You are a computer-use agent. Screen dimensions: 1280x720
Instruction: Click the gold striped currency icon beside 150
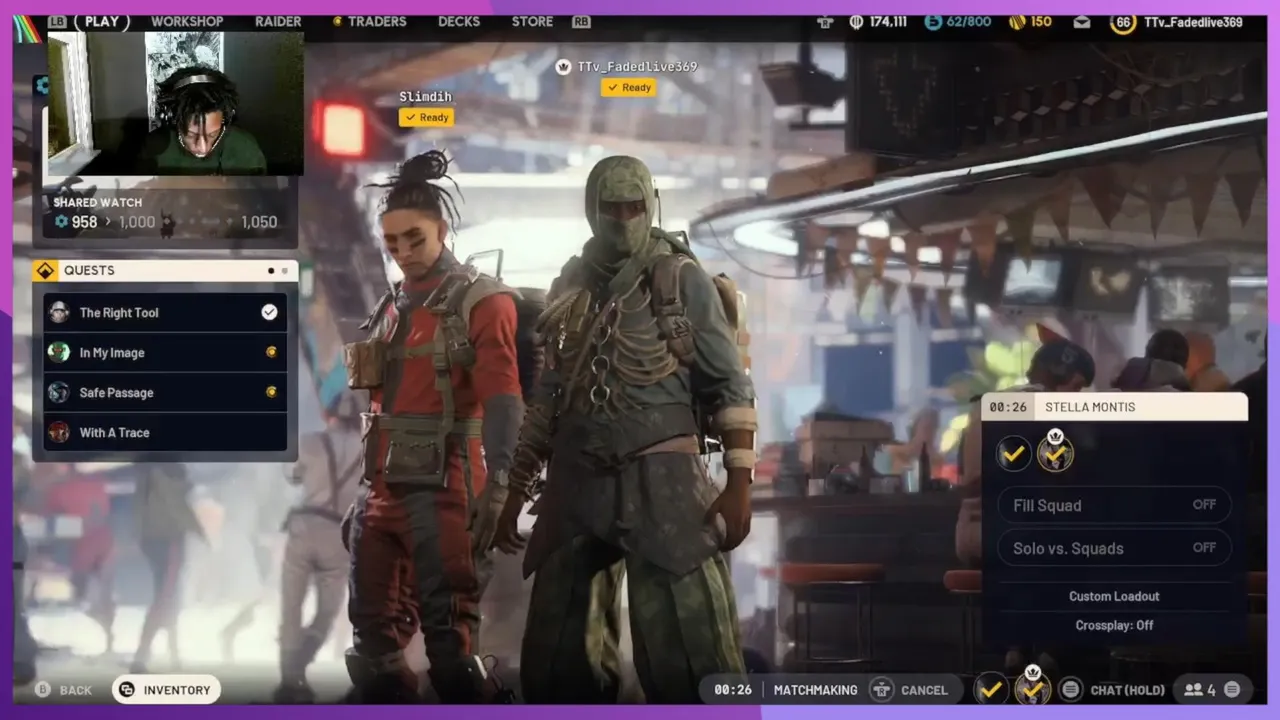(x=1016, y=21)
